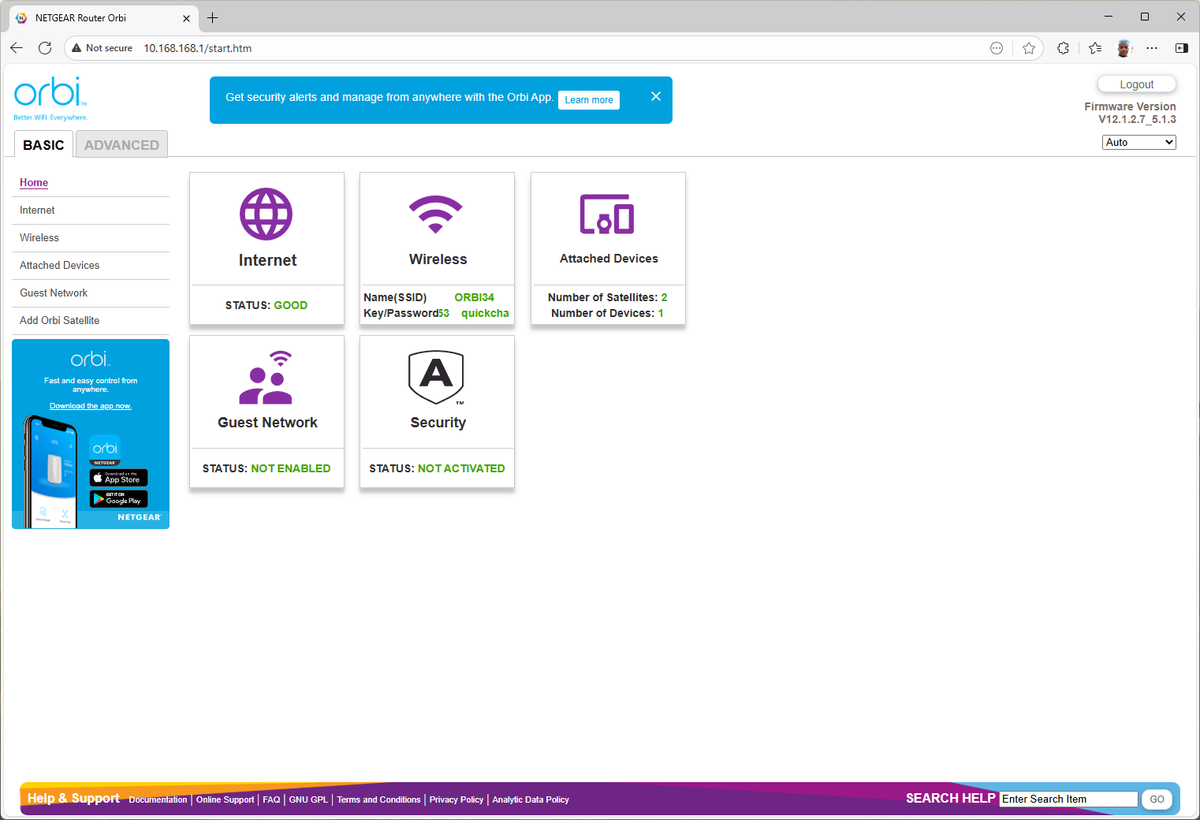The image size is (1200, 820).
Task: Add this page to favorites star
Action: click(1029, 48)
